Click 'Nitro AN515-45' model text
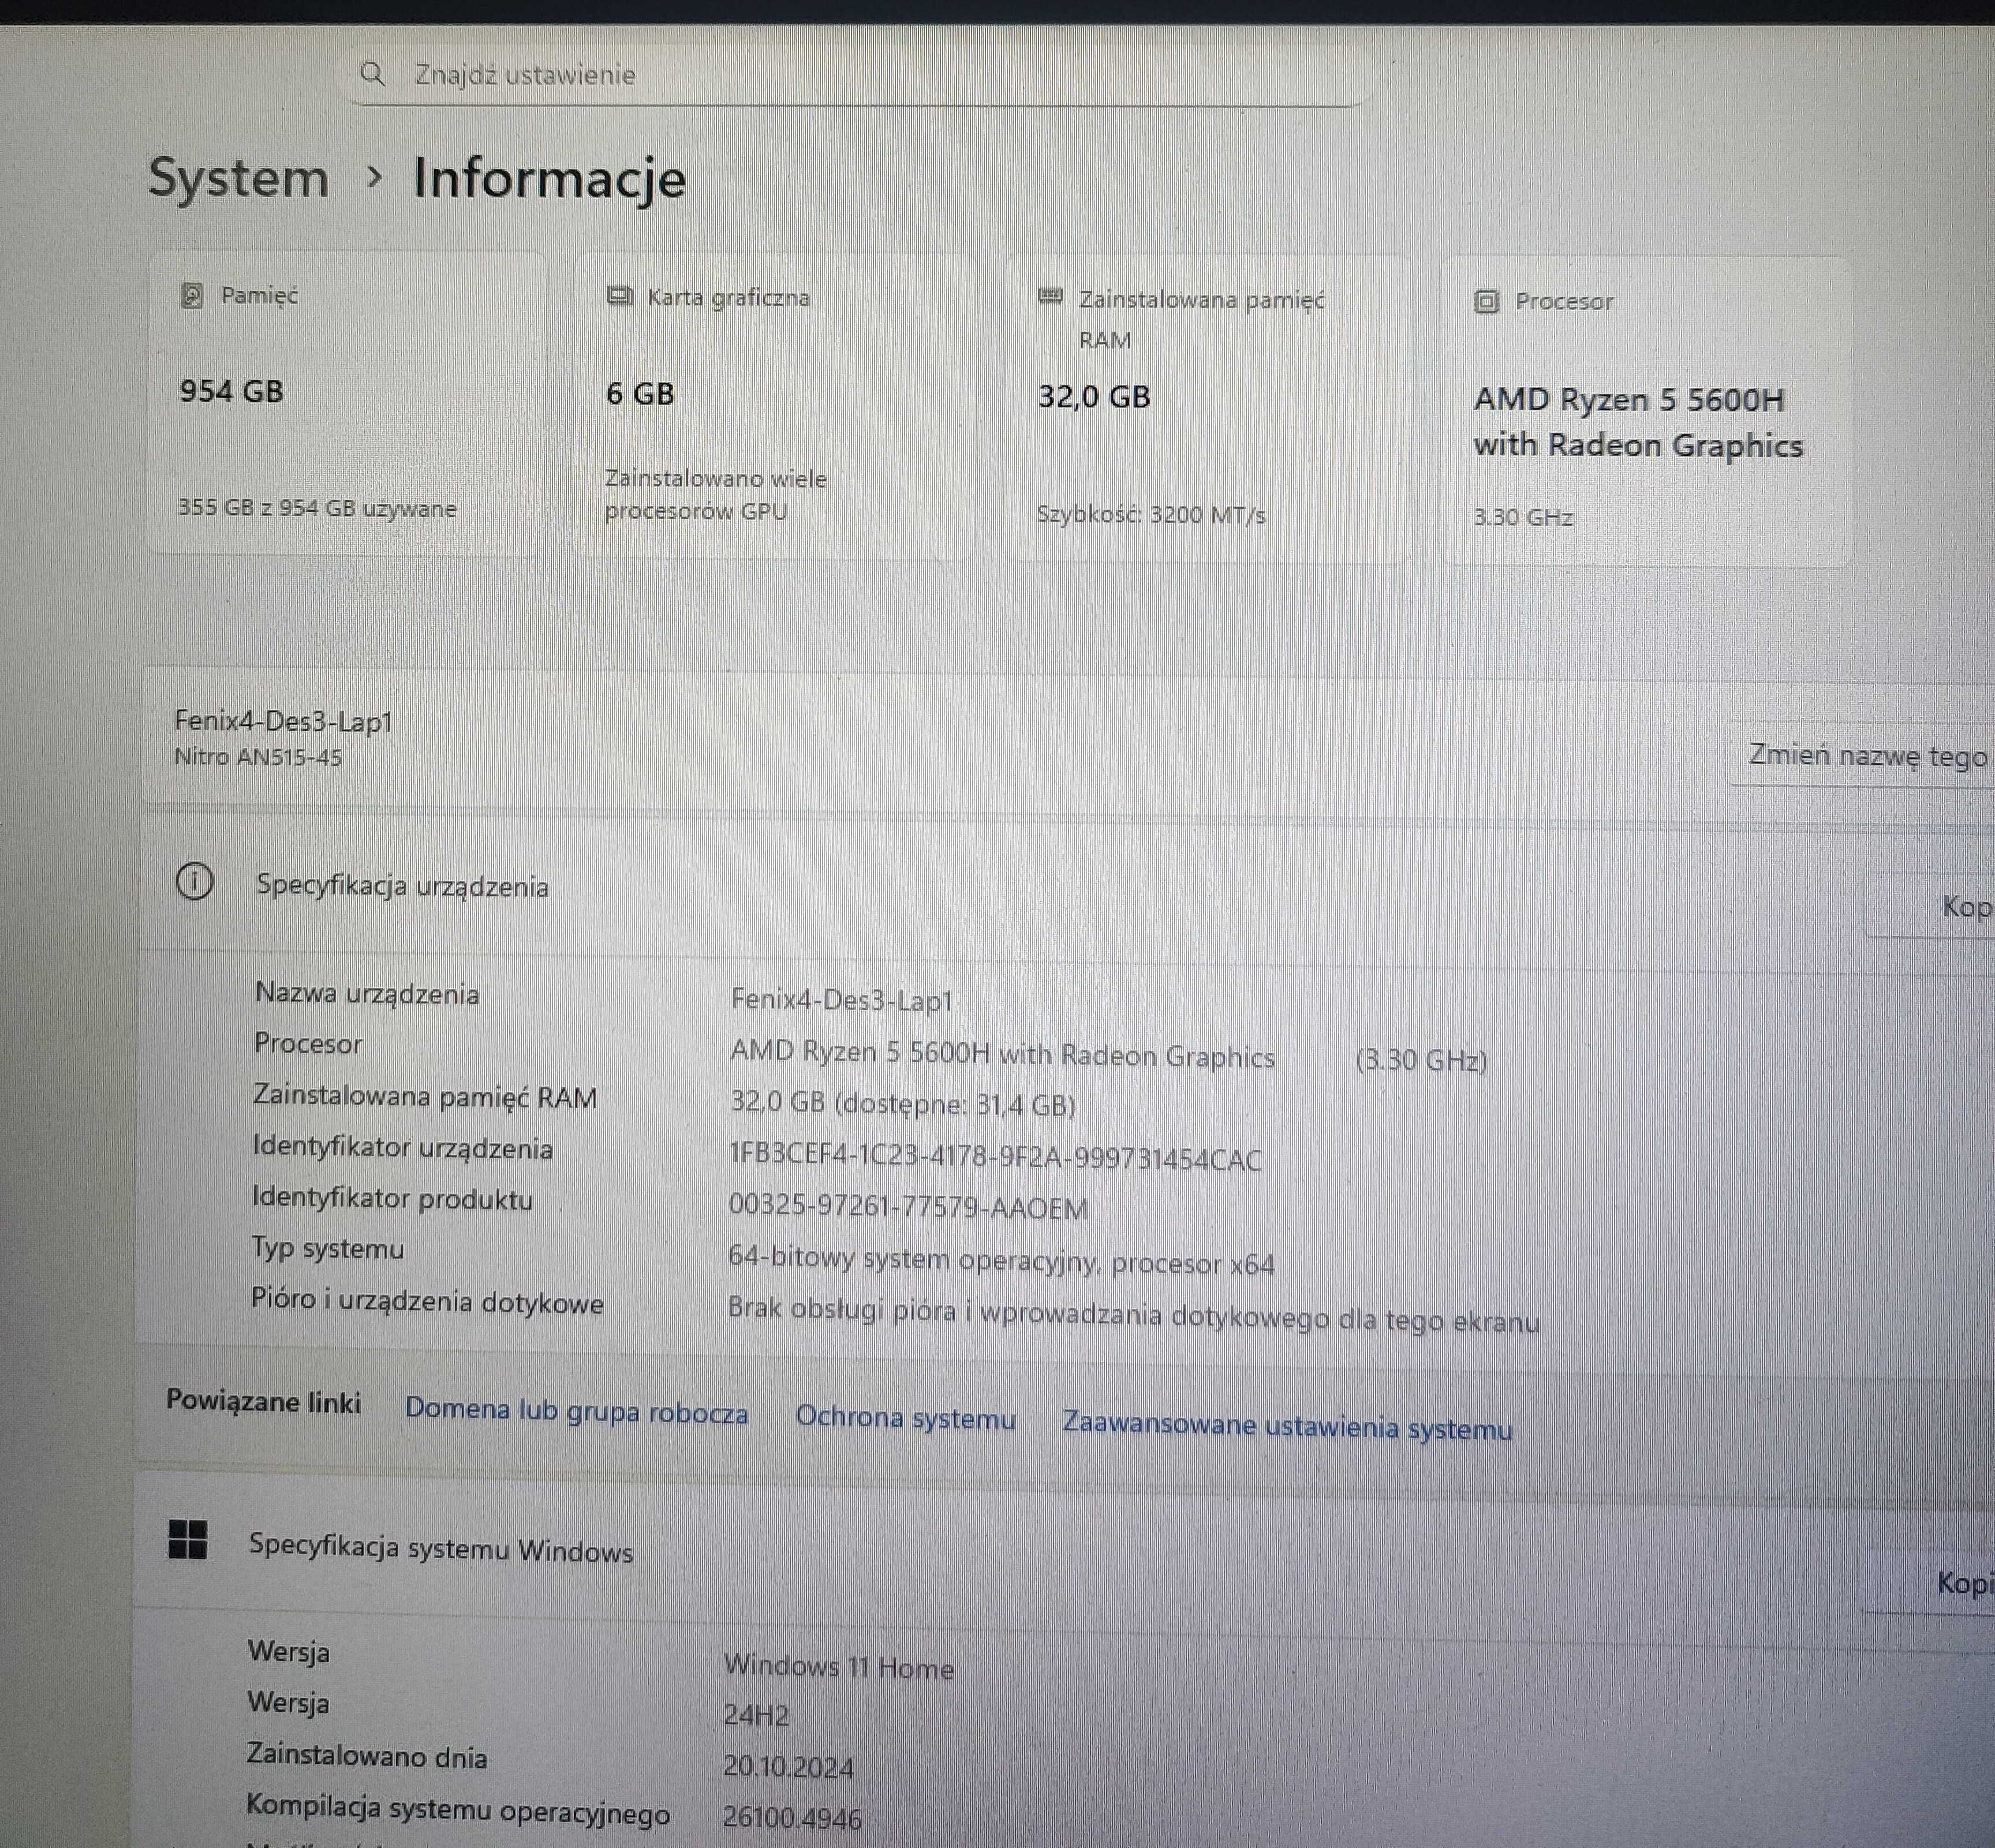The image size is (1995, 1848). pos(258,757)
